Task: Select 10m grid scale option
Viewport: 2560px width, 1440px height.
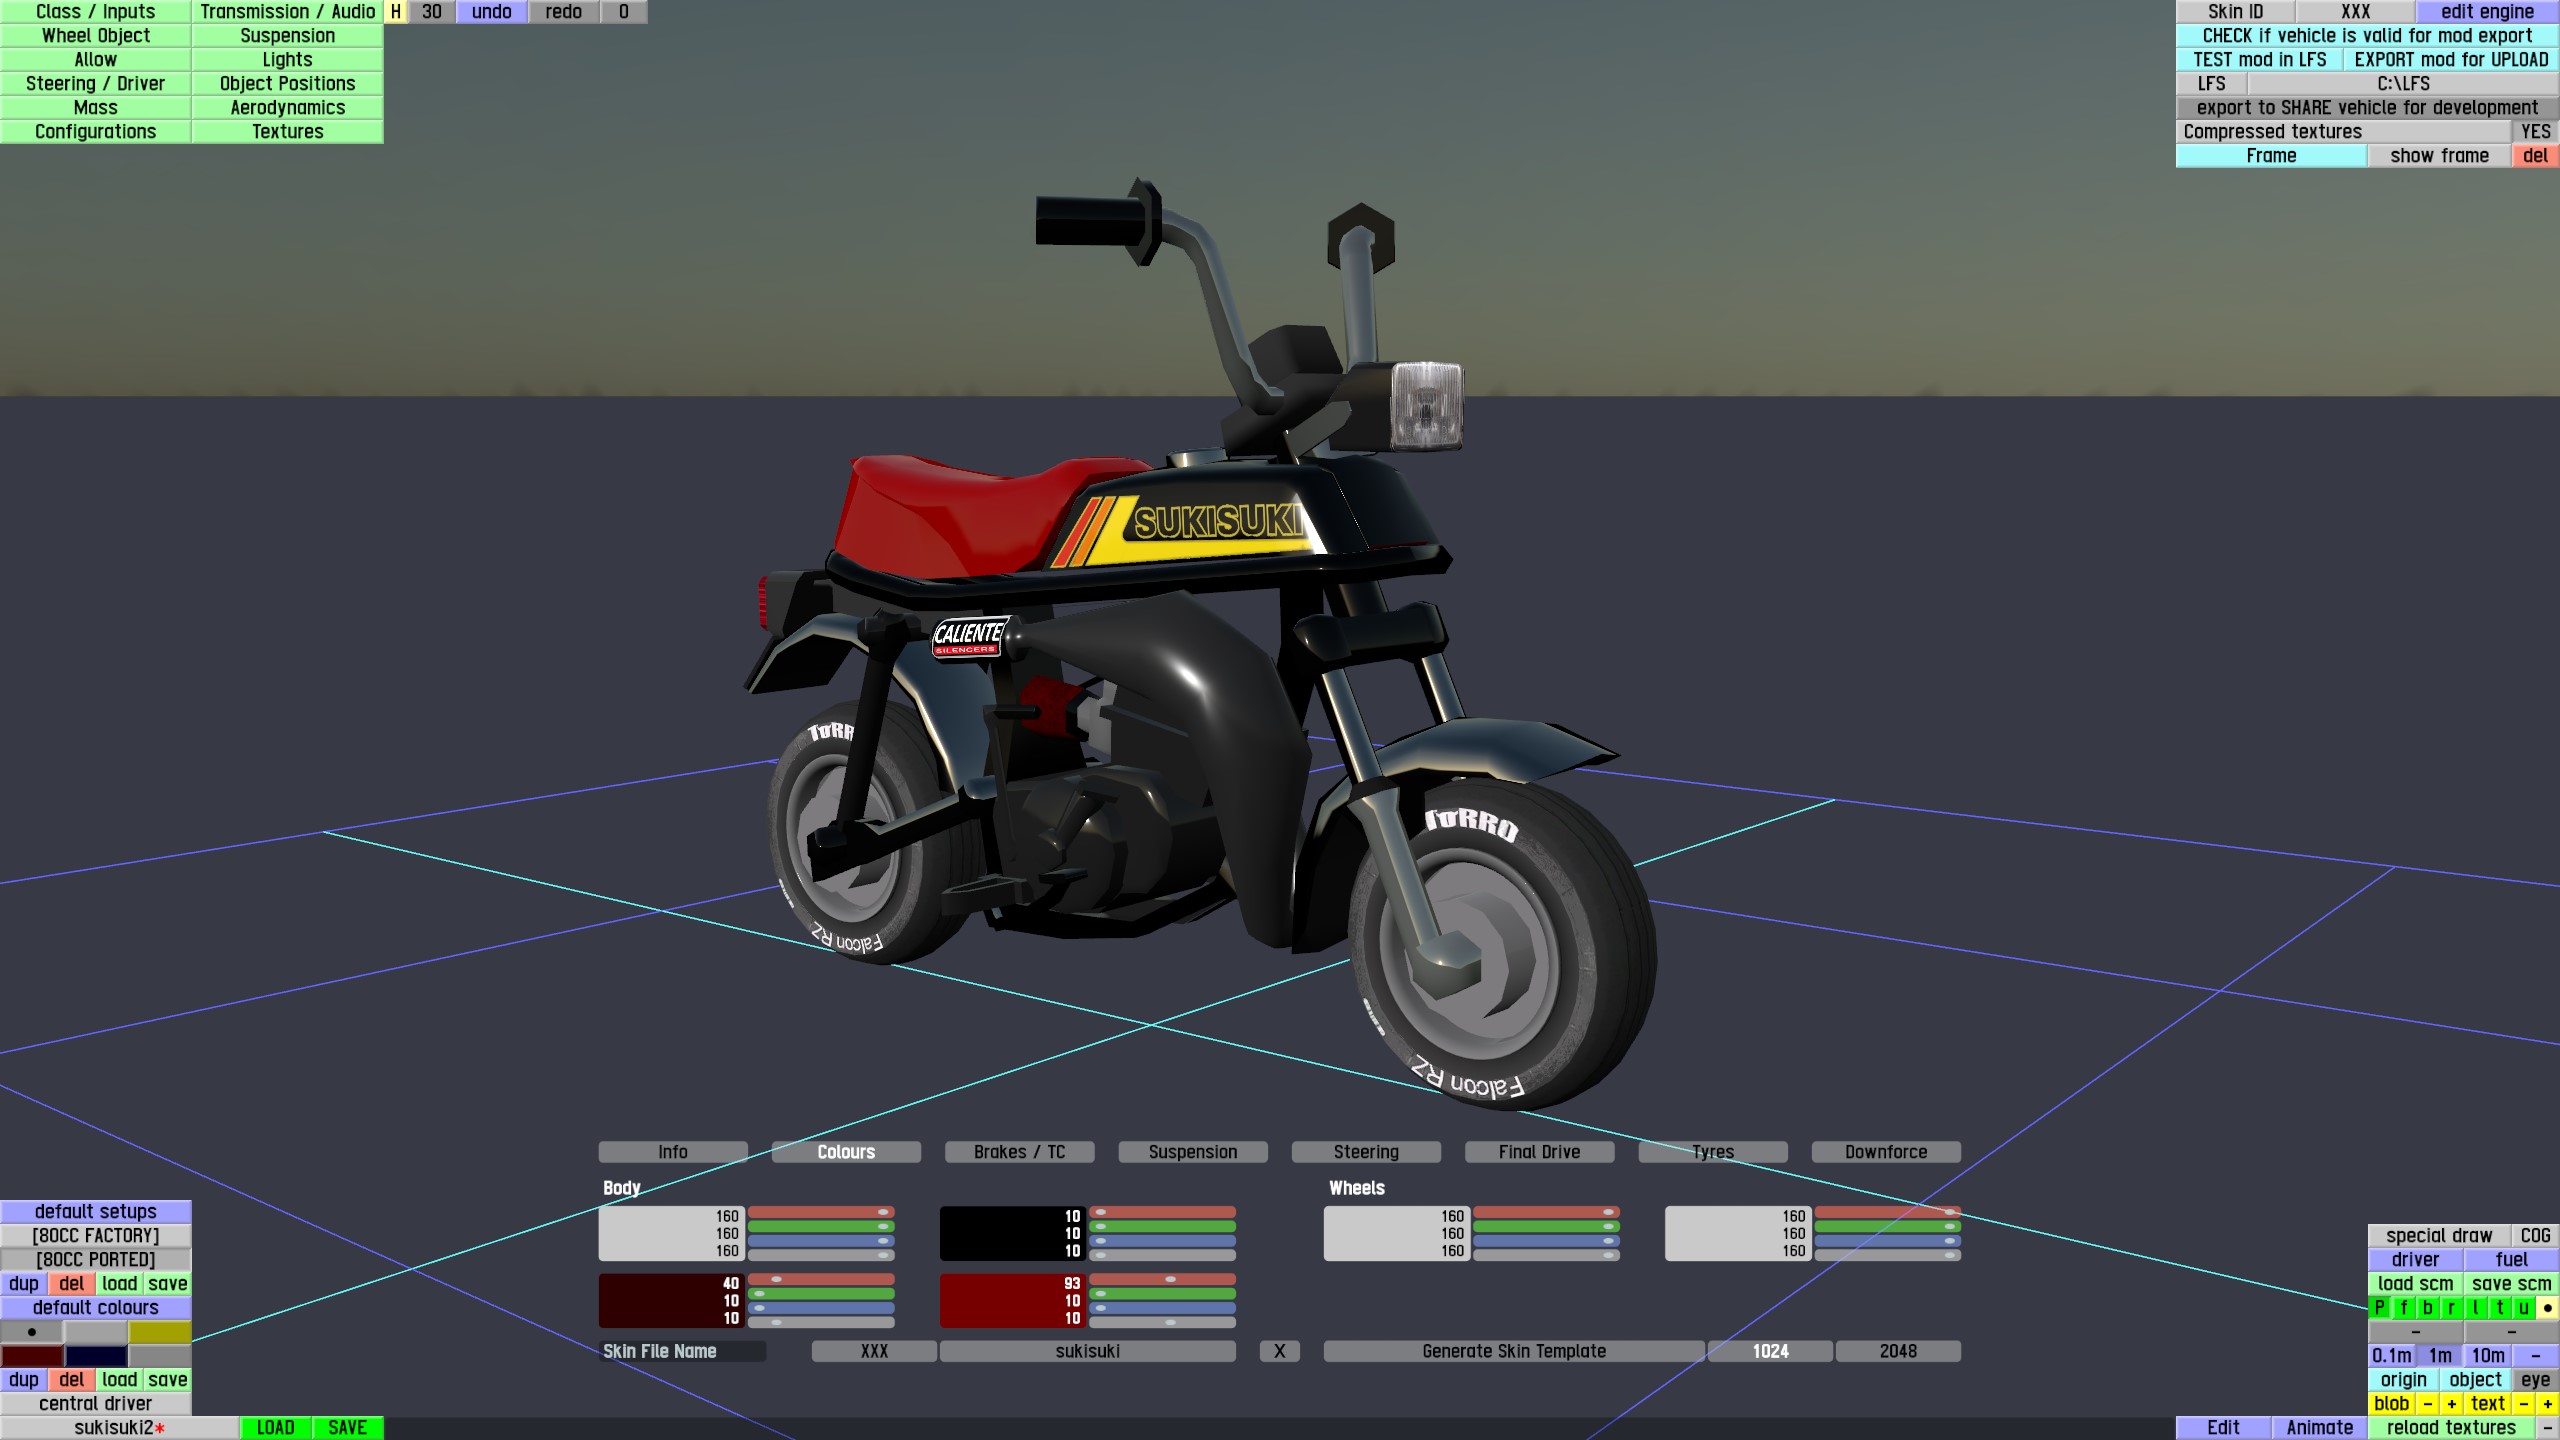Action: pyautogui.click(x=2488, y=1355)
